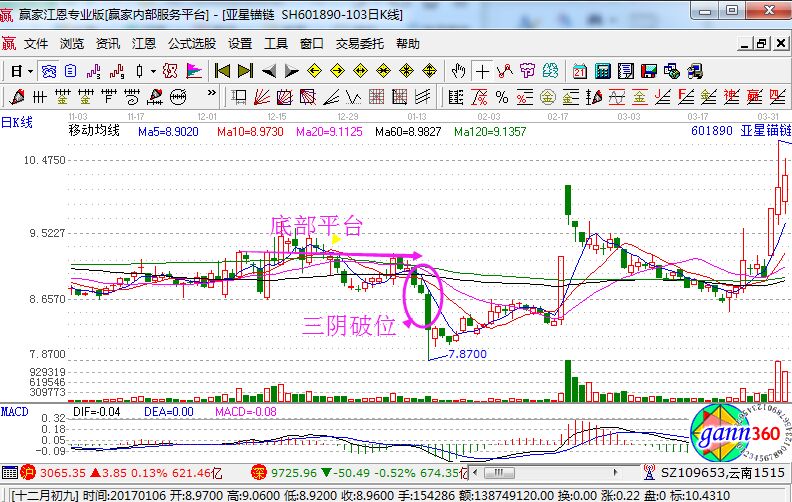Screen dimensions: 792x502
Task: Click the MACD indicator label
Action: [15, 411]
